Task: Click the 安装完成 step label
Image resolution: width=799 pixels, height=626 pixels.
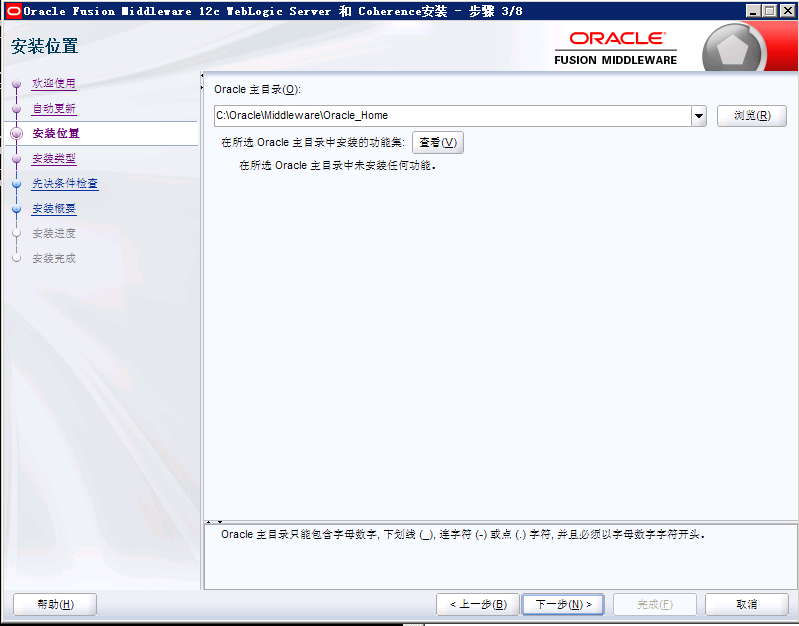Action: [x=54, y=258]
